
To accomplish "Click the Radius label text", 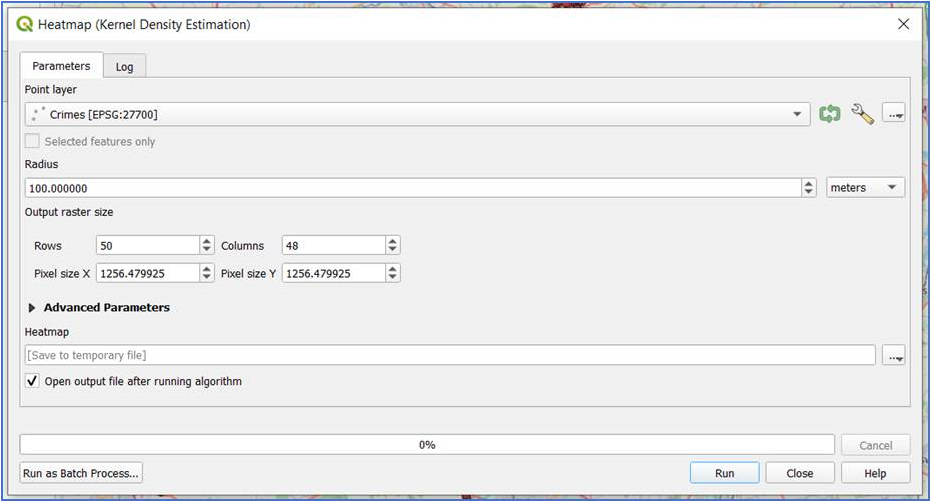I will point(42,164).
